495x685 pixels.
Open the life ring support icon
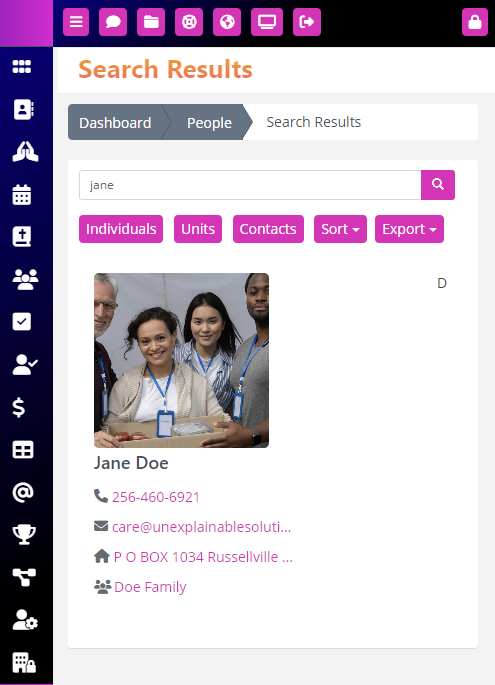tap(189, 22)
